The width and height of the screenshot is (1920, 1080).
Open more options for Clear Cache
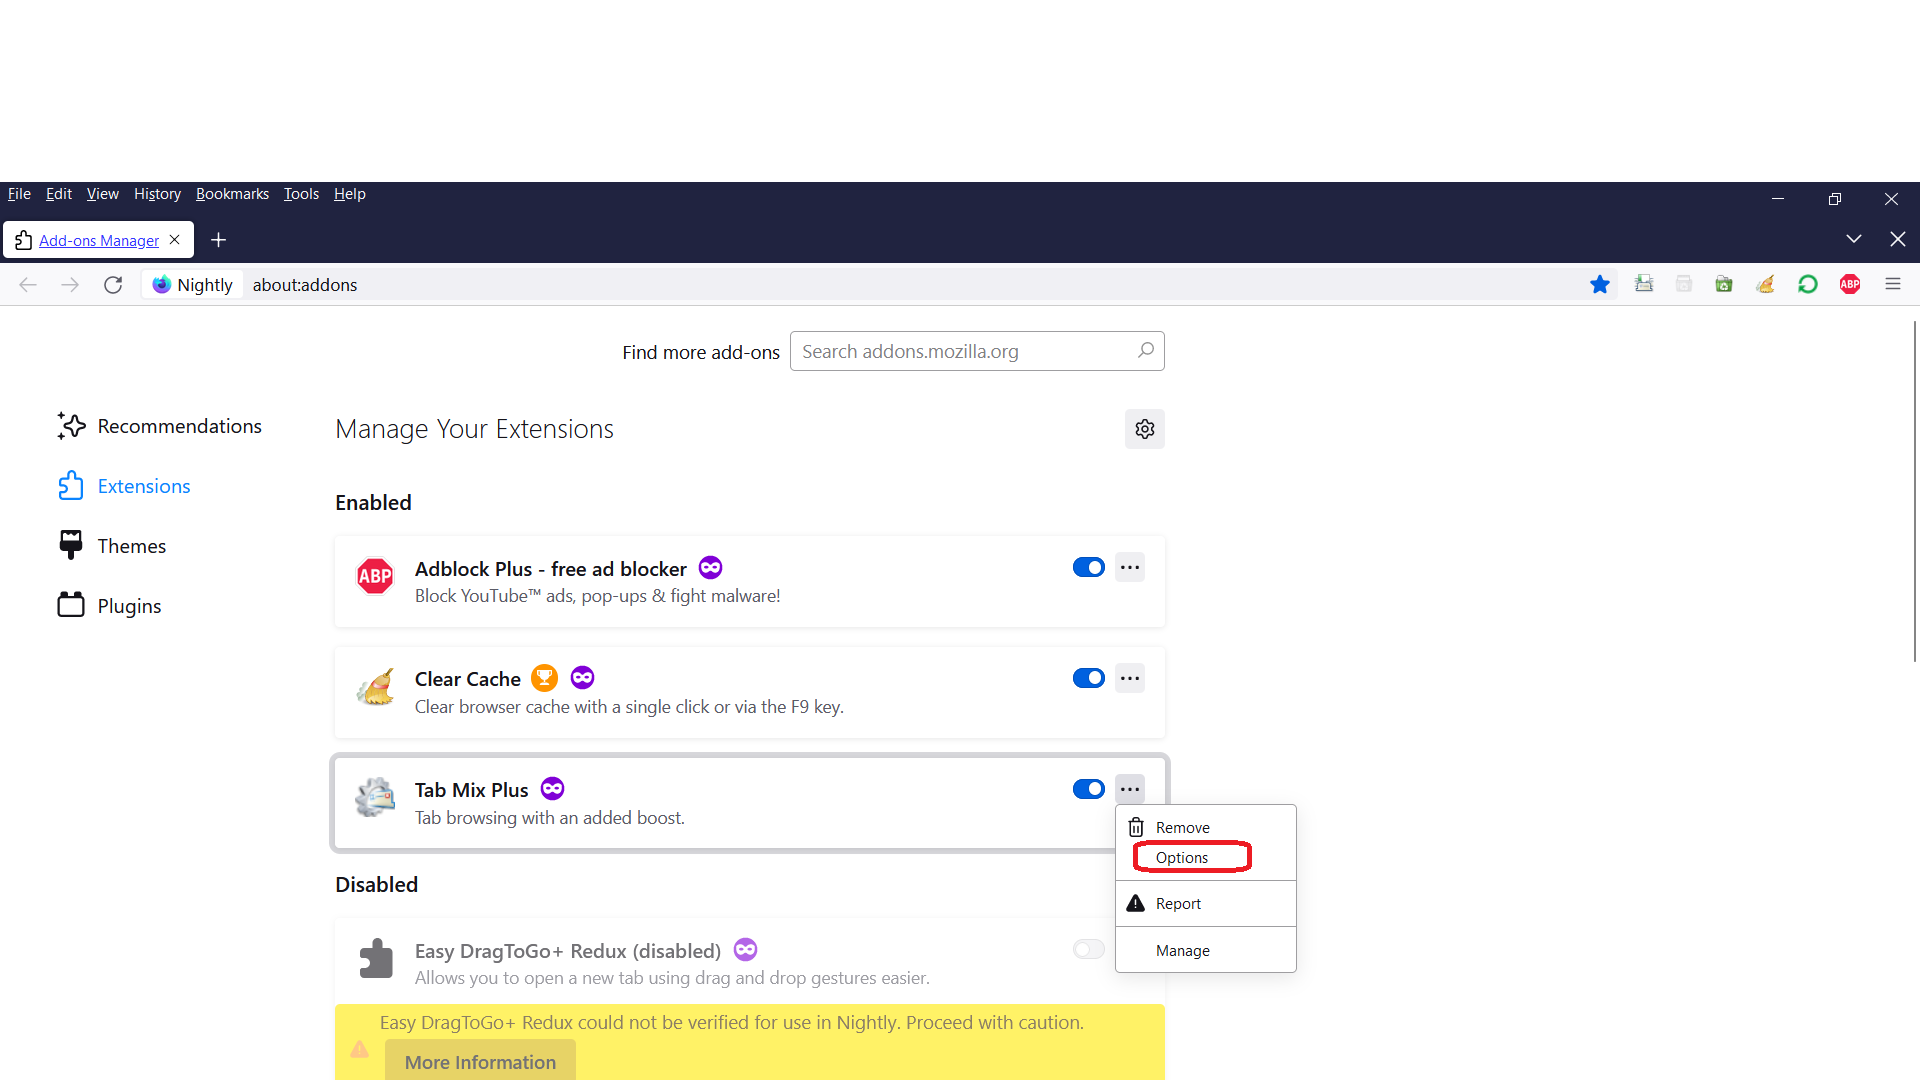(x=1130, y=679)
